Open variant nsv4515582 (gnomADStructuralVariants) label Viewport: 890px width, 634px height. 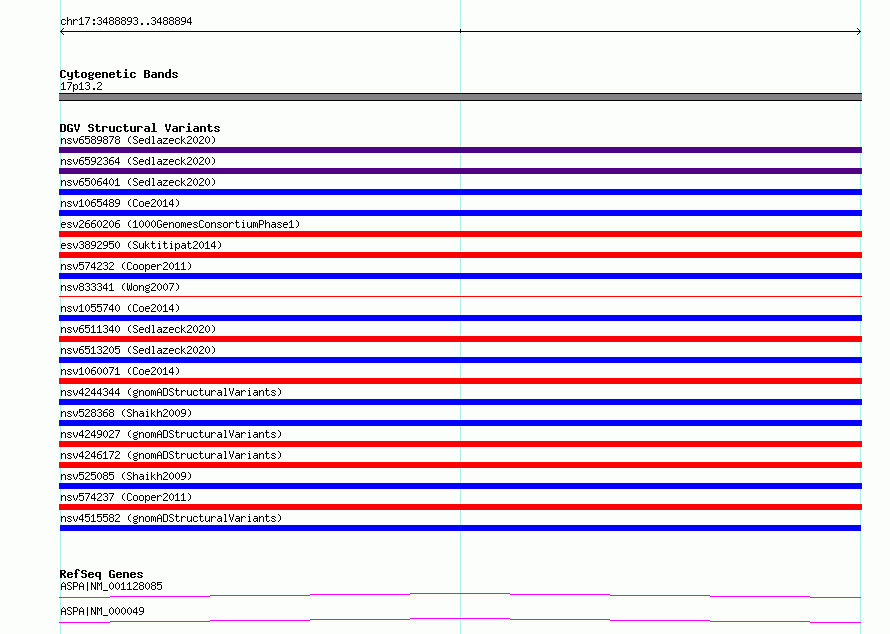coord(171,518)
